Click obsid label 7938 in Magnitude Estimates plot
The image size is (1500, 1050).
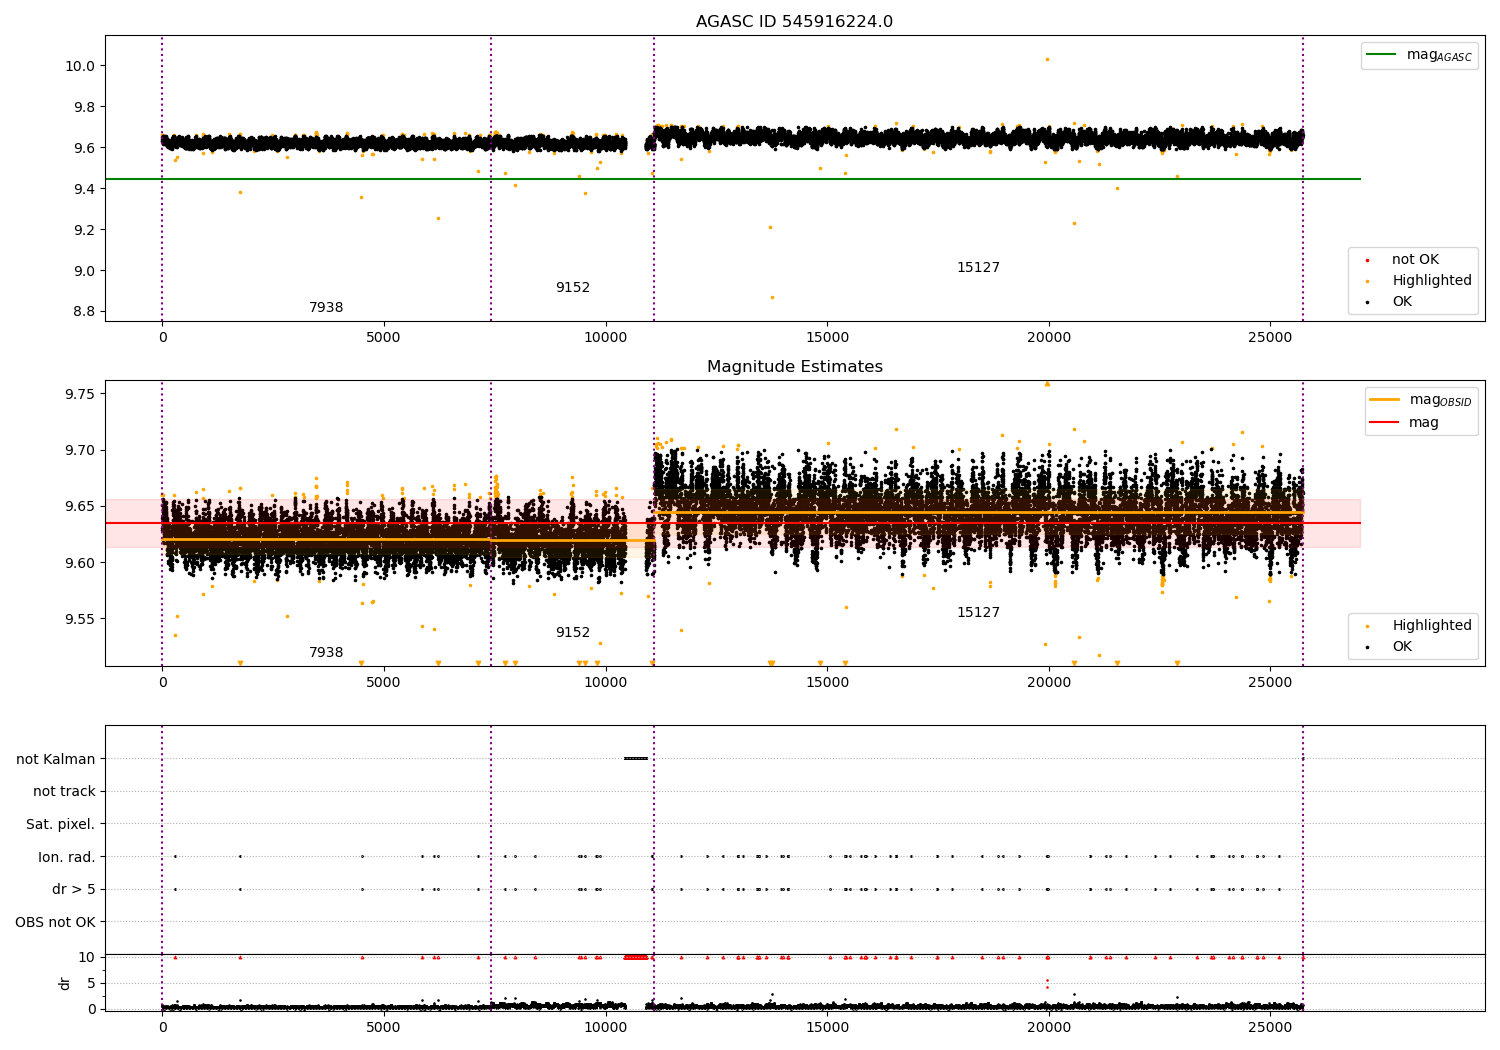tap(326, 653)
